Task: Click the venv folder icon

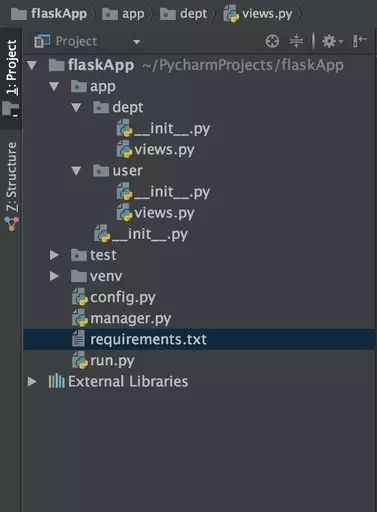Action: click(79, 276)
